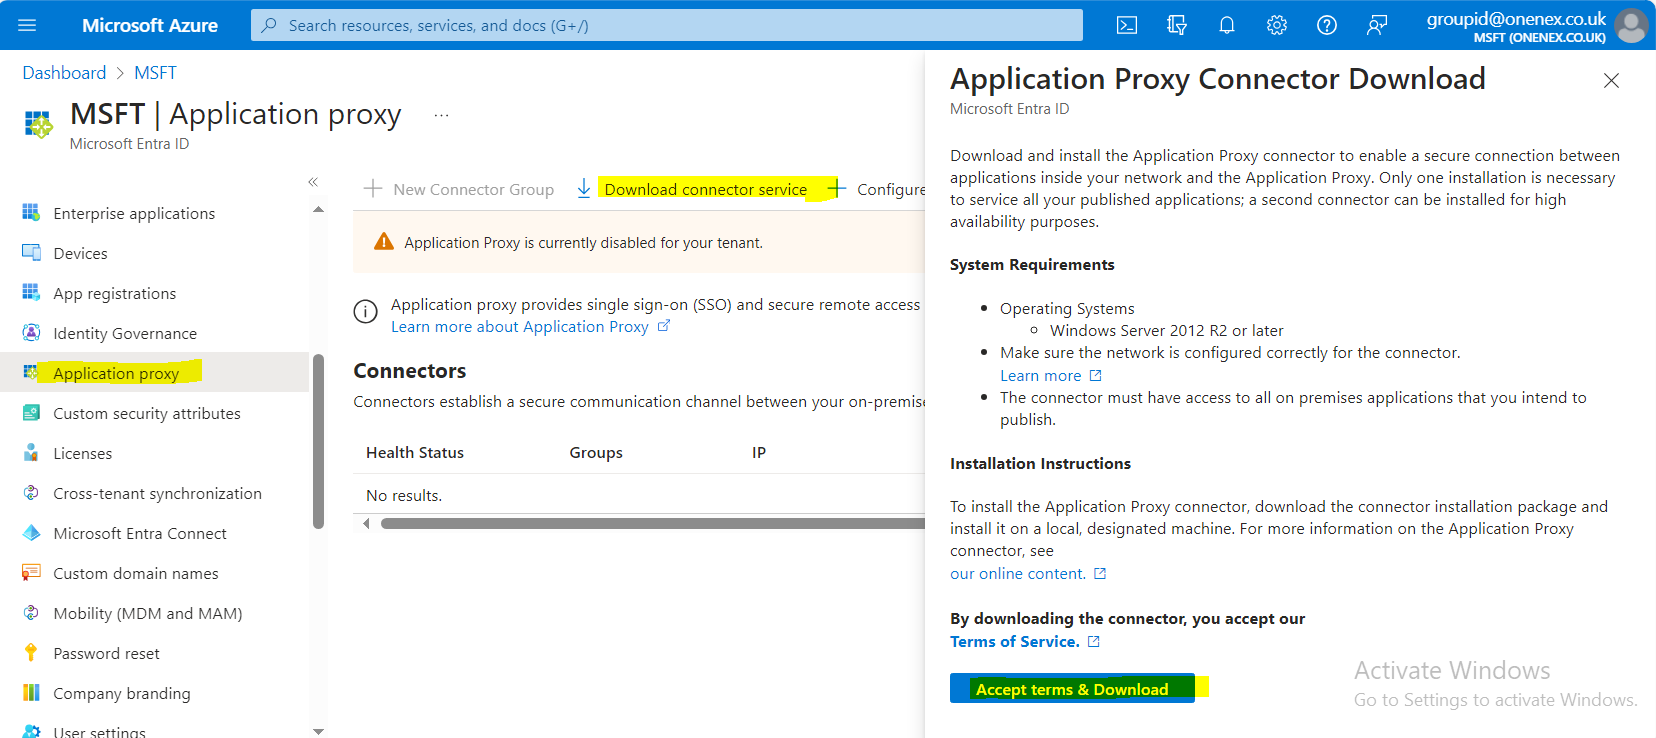Open the Azure portal hamburger menu
Image resolution: width=1656 pixels, height=738 pixels.
click(x=27, y=25)
